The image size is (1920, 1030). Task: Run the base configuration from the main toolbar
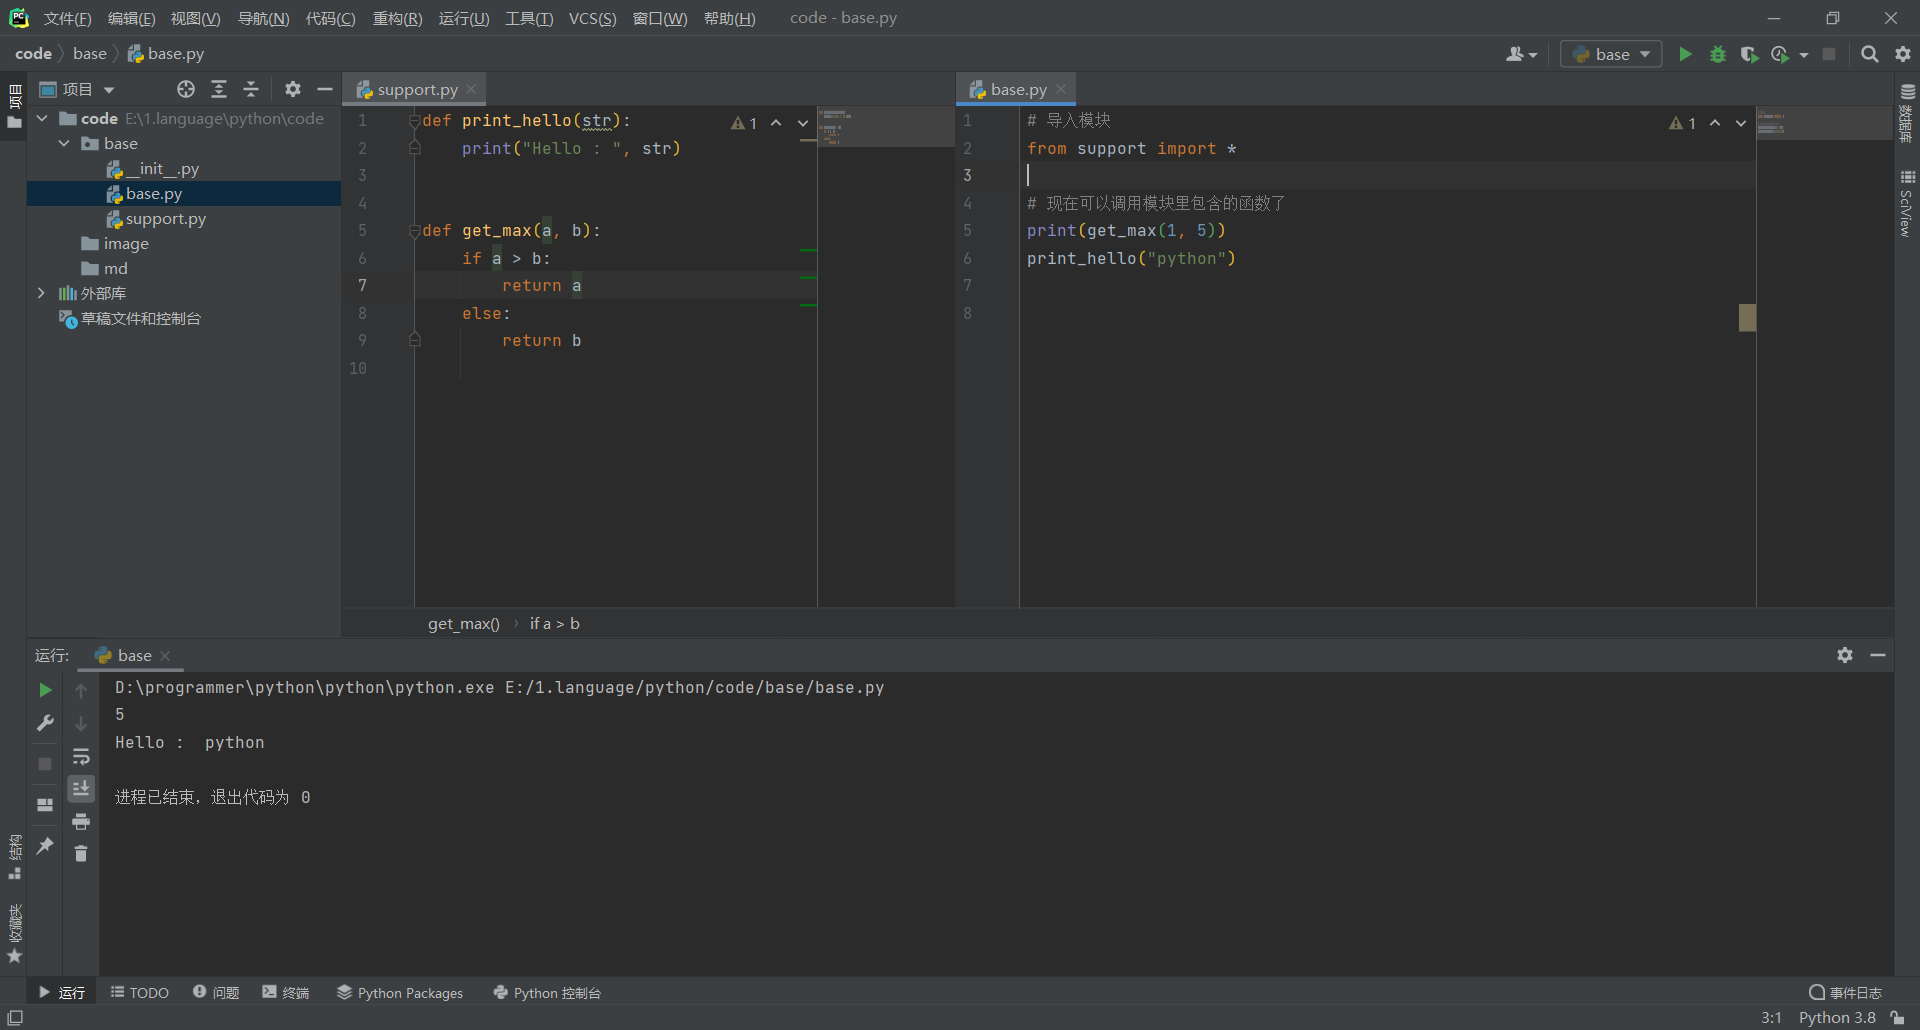click(1685, 54)
